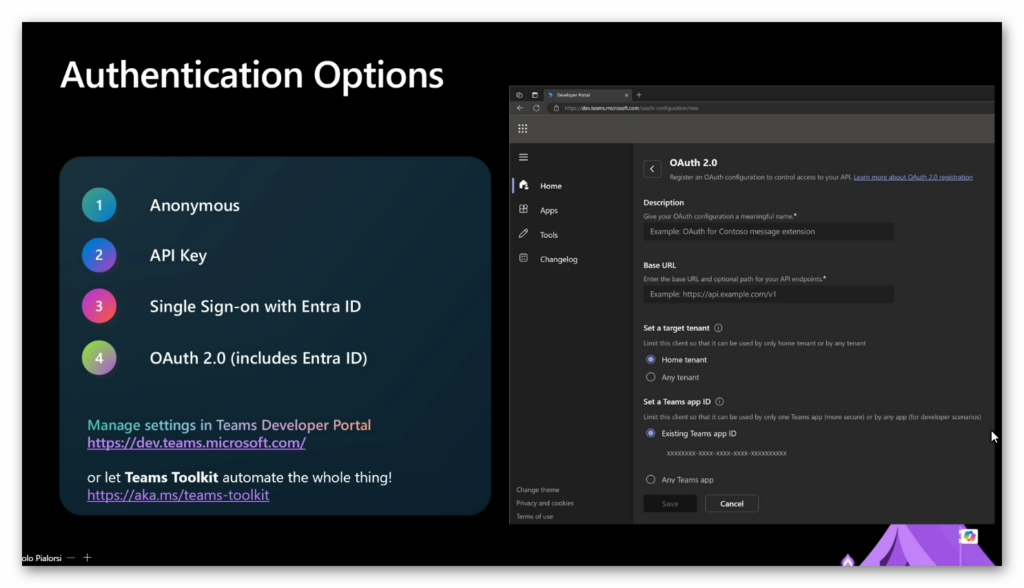Click Terms of use link
The image size is (1024, 588).
point(534,516)
